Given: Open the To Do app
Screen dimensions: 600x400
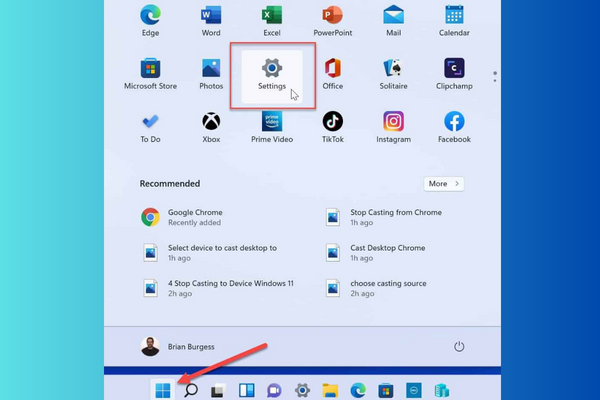Looking at the screenshot, I should 150,128.
